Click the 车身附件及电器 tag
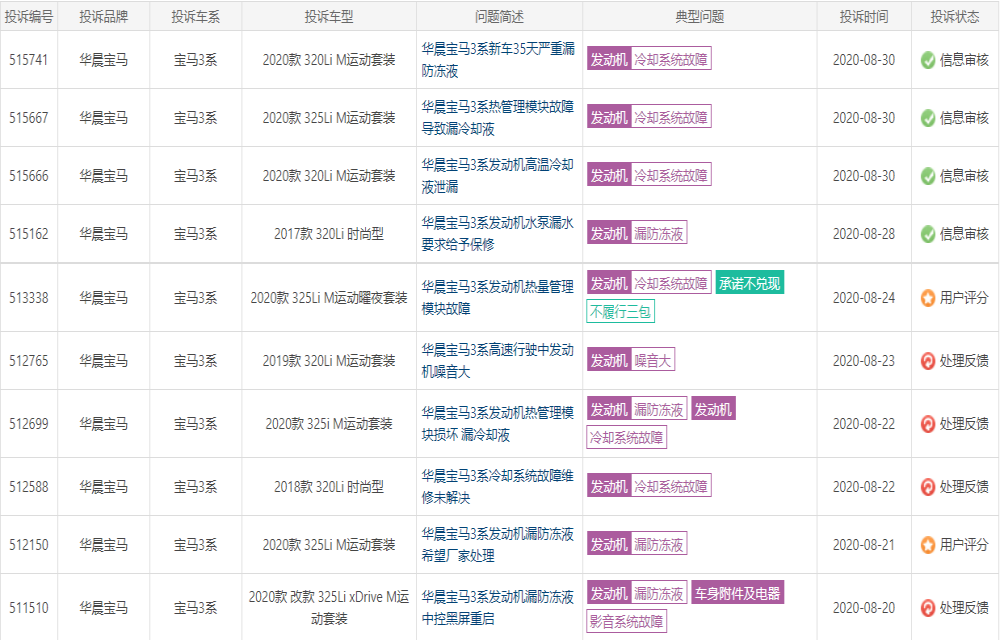The width and height of the screenshot is (1000, 640). click(737, 593)
